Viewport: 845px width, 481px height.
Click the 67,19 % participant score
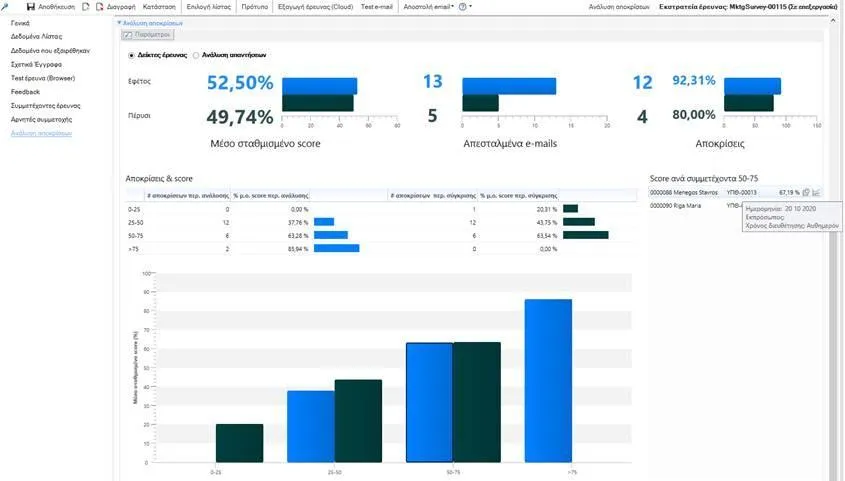(789, 192)
